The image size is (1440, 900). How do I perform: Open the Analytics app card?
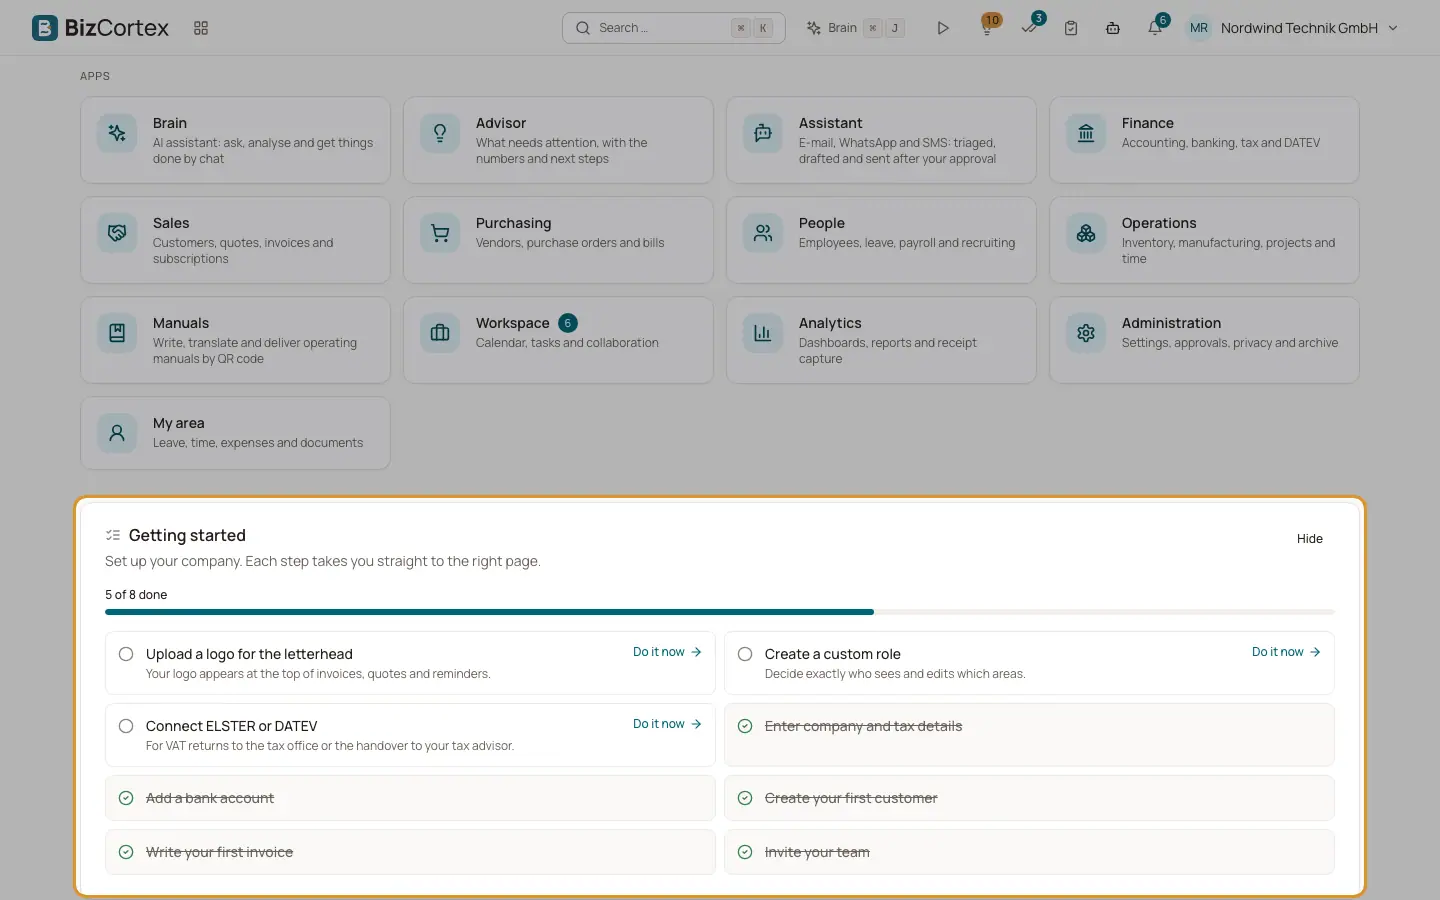coord(881,340)
